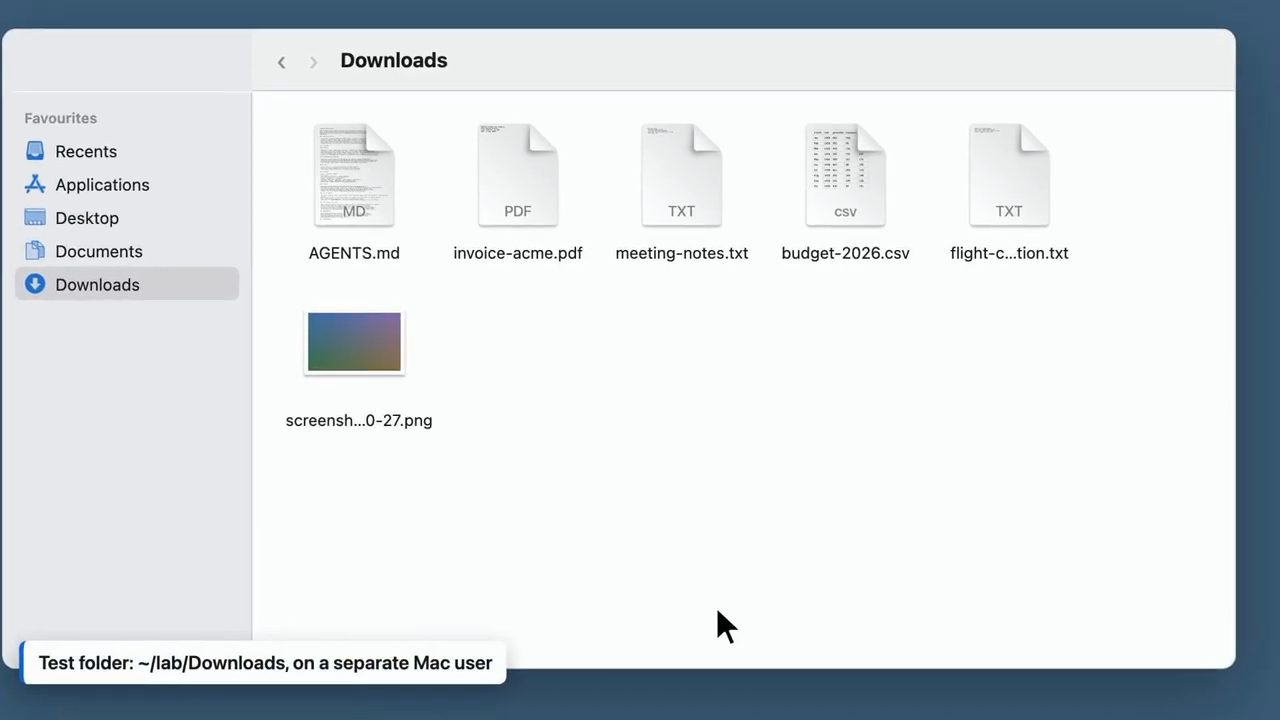Image resolution: width=1280 pixels, height=720 pixels.
Task: Open Downloads label in the sidebar
Action: coord(97,285)
